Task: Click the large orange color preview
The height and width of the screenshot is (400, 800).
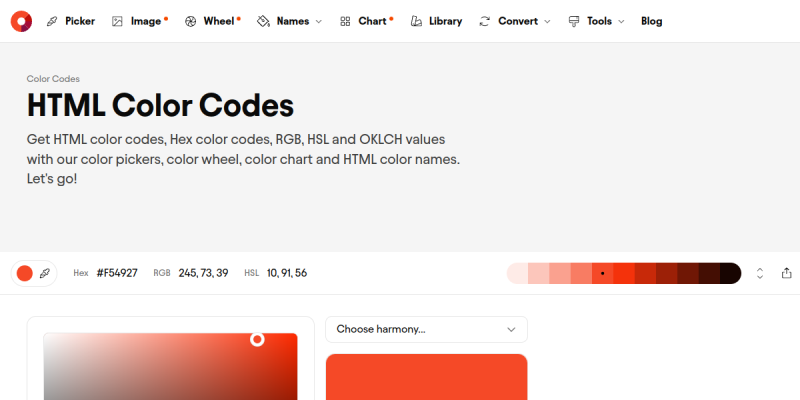Action: click(427, 377)
